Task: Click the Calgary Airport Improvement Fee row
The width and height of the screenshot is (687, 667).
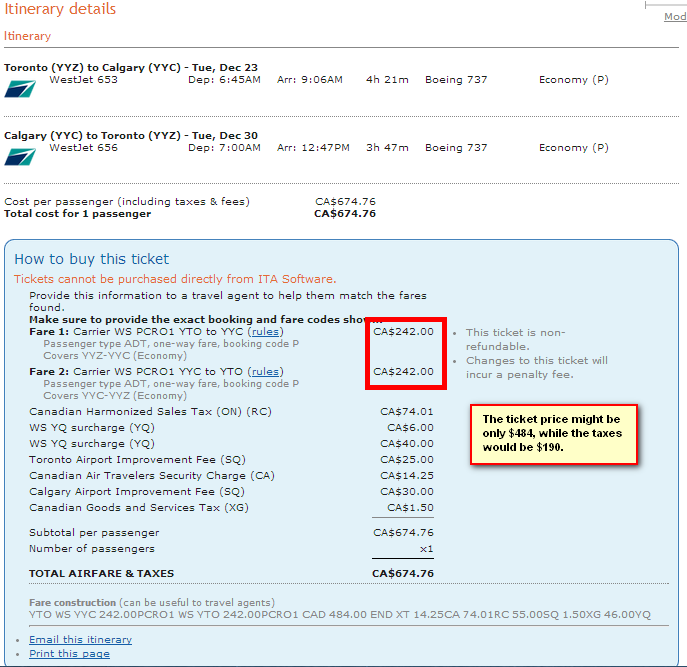Action: [231, 492]
